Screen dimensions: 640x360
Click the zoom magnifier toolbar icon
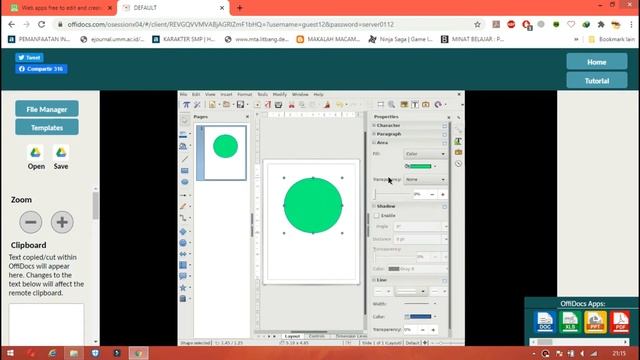pos(391,104)
